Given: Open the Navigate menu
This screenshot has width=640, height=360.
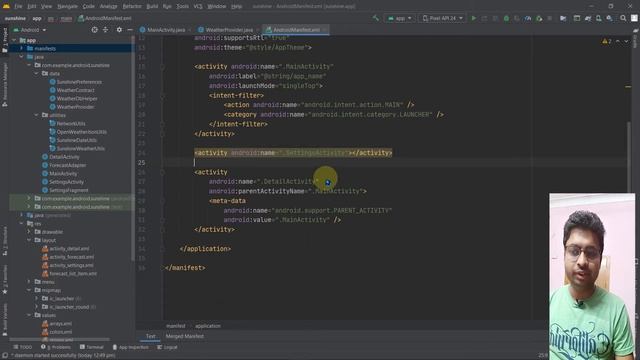Looking at the screenshot, I should coord(67,7).
